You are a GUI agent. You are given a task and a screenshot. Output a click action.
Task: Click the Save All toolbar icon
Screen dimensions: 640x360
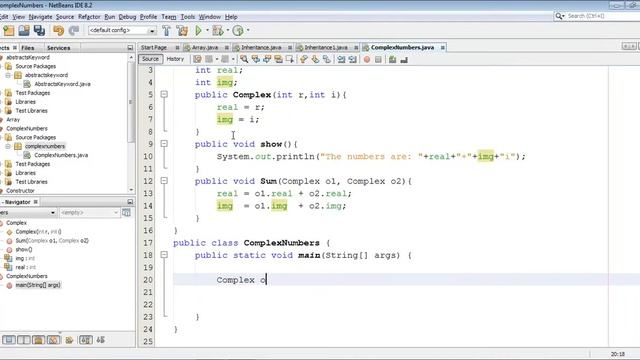coord(39,31)
